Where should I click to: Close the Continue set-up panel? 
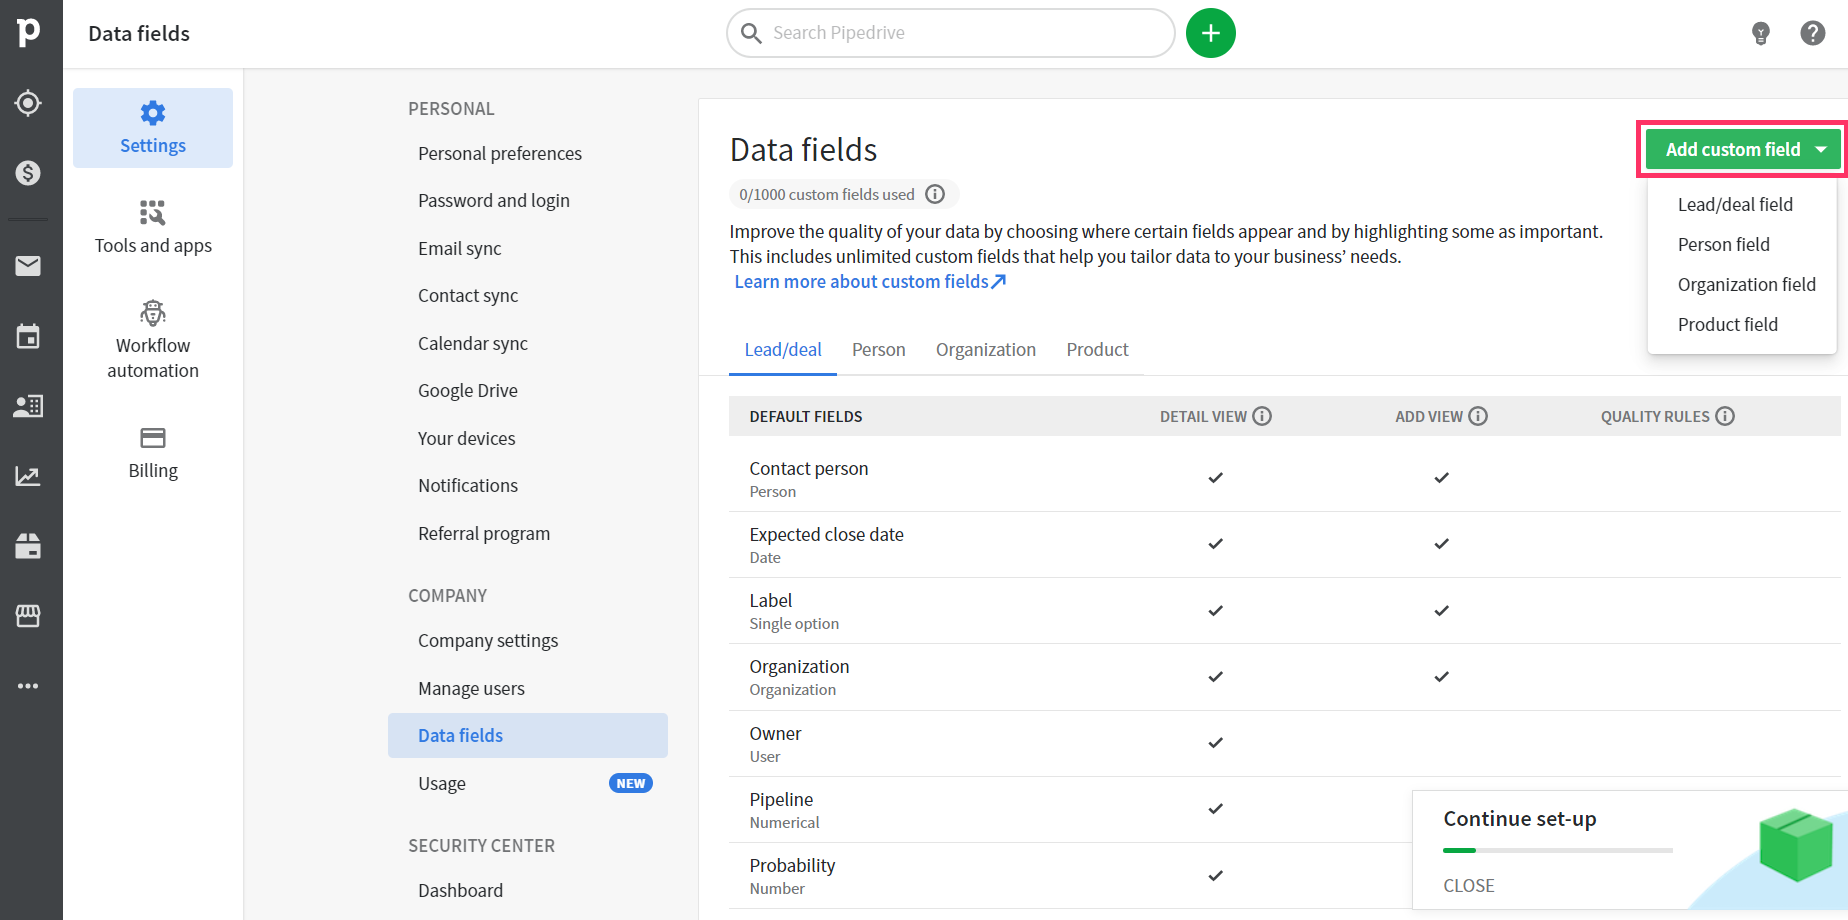coord(1468,886)
